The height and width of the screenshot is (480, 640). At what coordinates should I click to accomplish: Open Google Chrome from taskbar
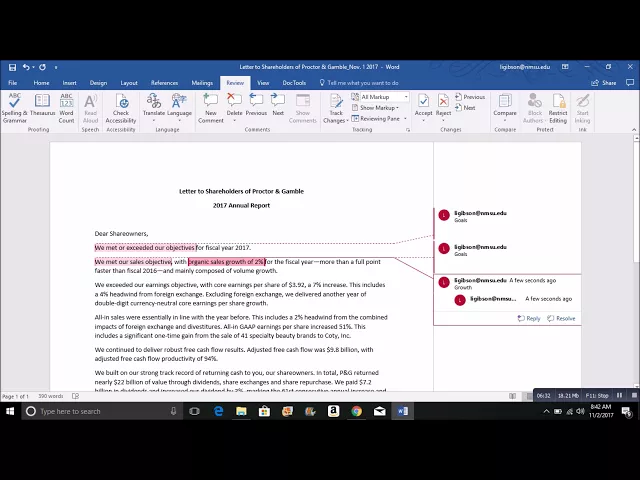(x=356, y=411)
